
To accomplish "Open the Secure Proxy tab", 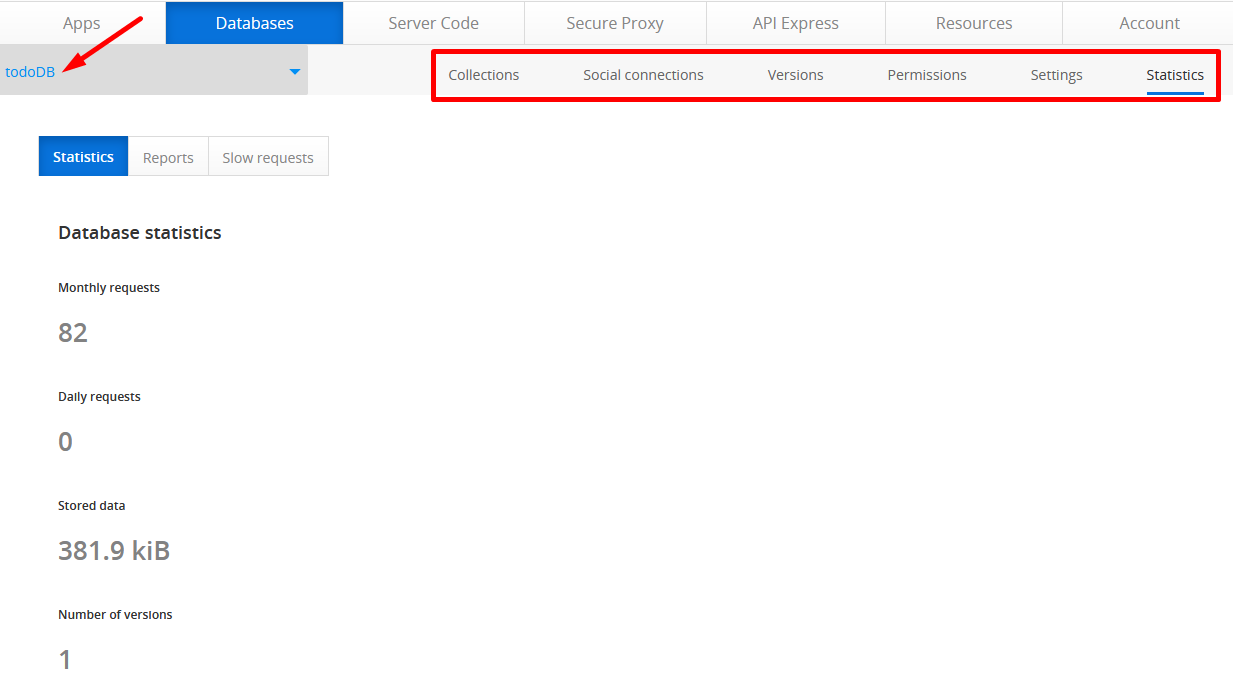I will (x=615, y=23).
